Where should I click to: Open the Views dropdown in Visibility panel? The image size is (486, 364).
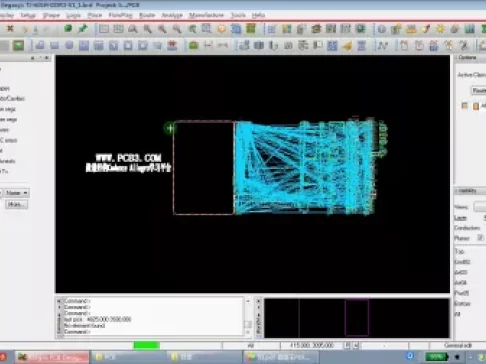pos(480,207)
